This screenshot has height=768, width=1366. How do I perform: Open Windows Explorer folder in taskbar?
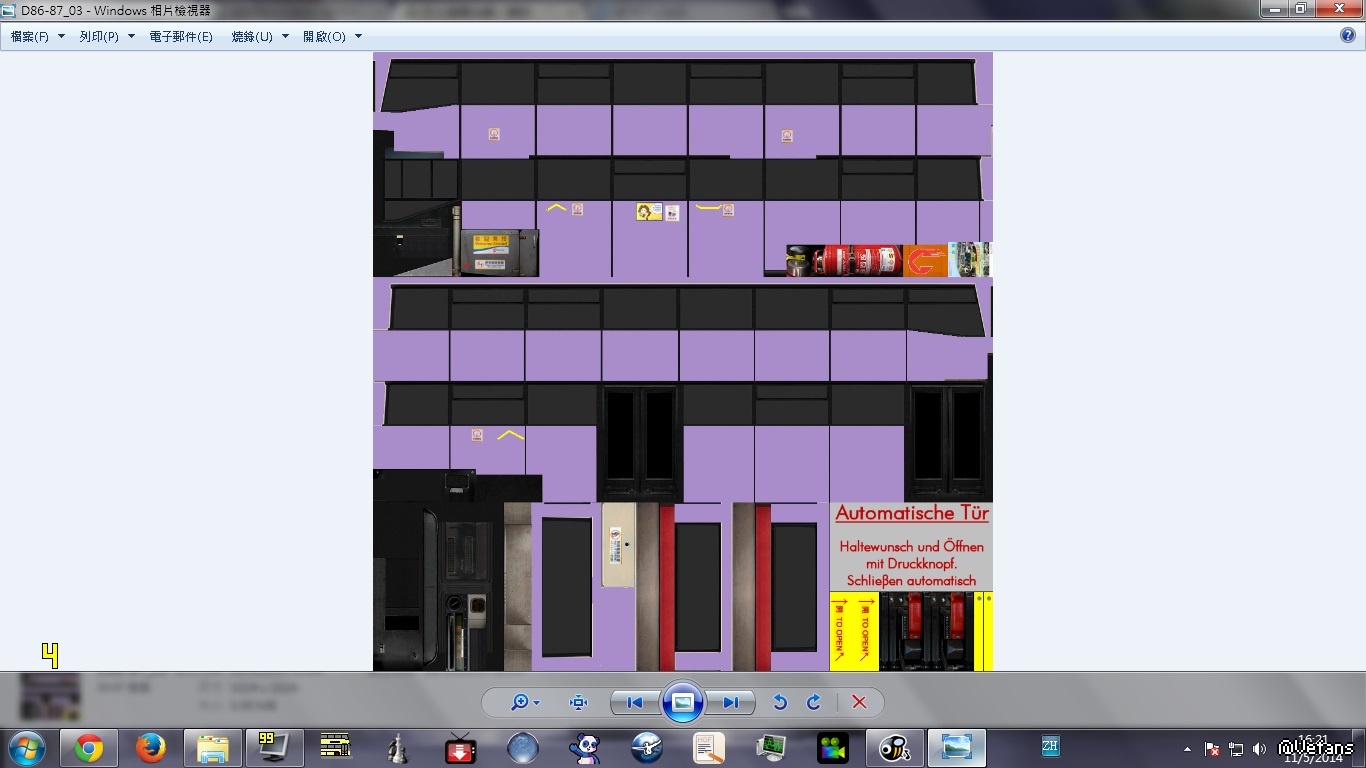pyautogui.click(x=212, y=748)
